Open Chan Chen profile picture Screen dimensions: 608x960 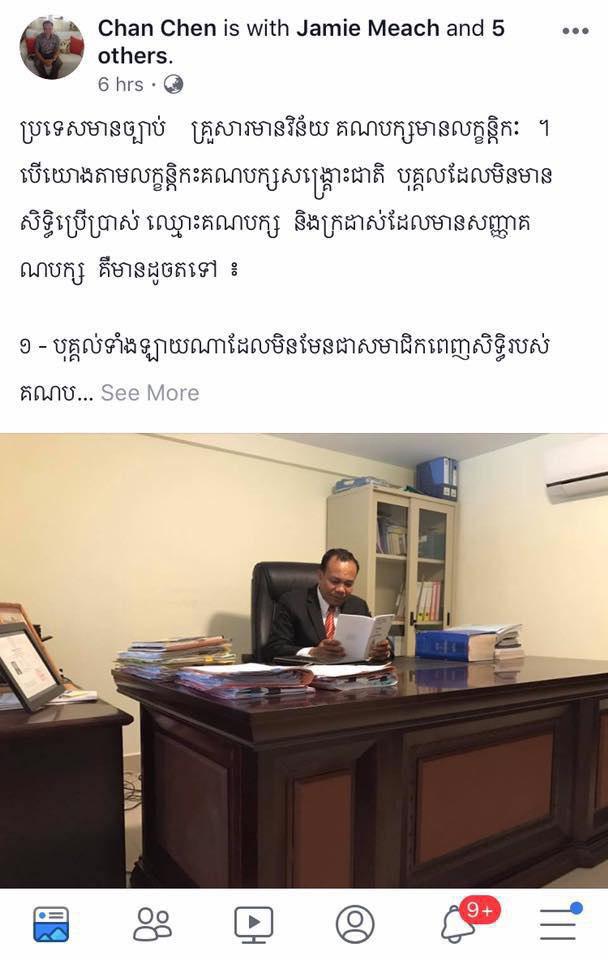click(51, 48)
